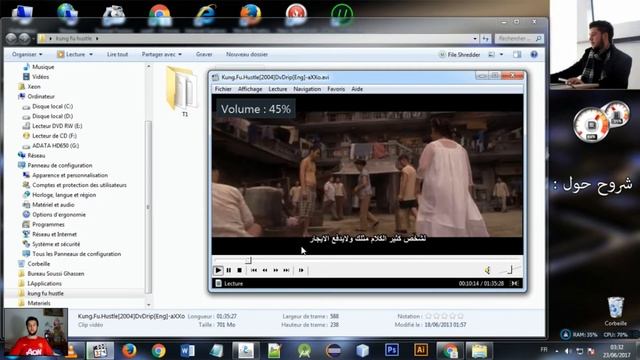The width and height of the screenshot is (640, 360).
Task: Click the system tray volume icon
Action: coord(567,351)
